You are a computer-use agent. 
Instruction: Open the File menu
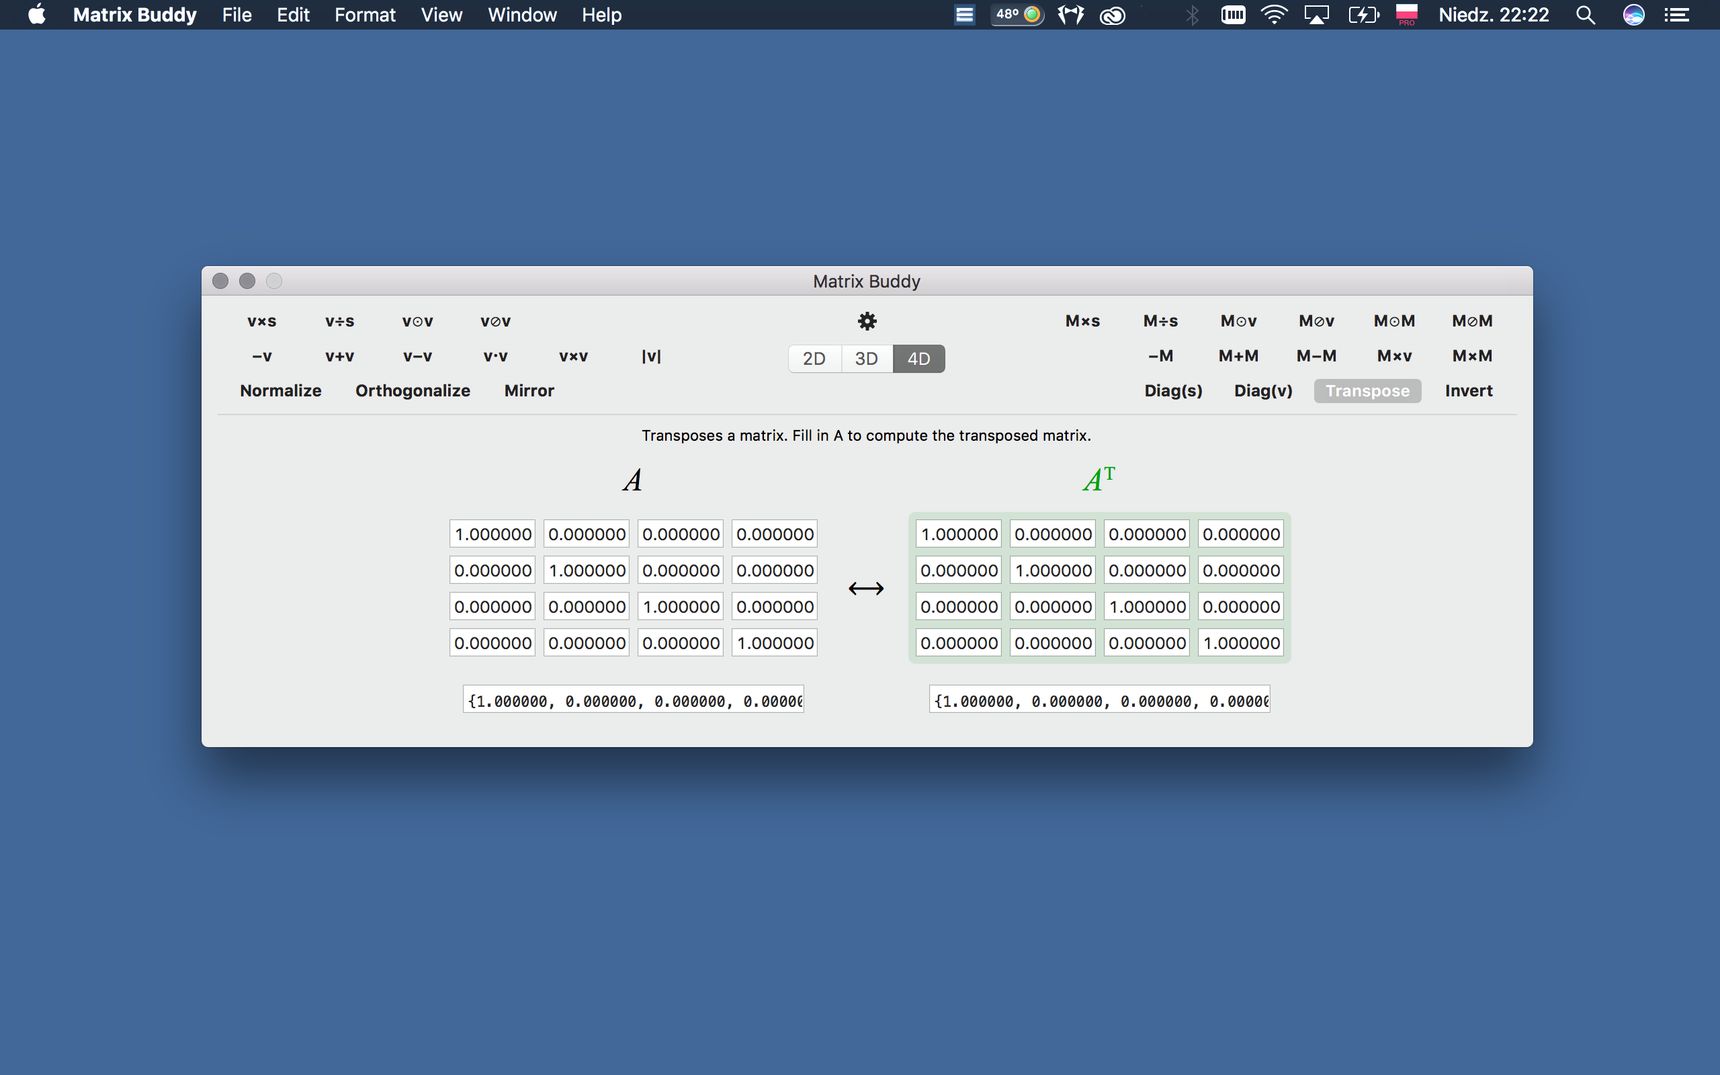click(237, 14)
